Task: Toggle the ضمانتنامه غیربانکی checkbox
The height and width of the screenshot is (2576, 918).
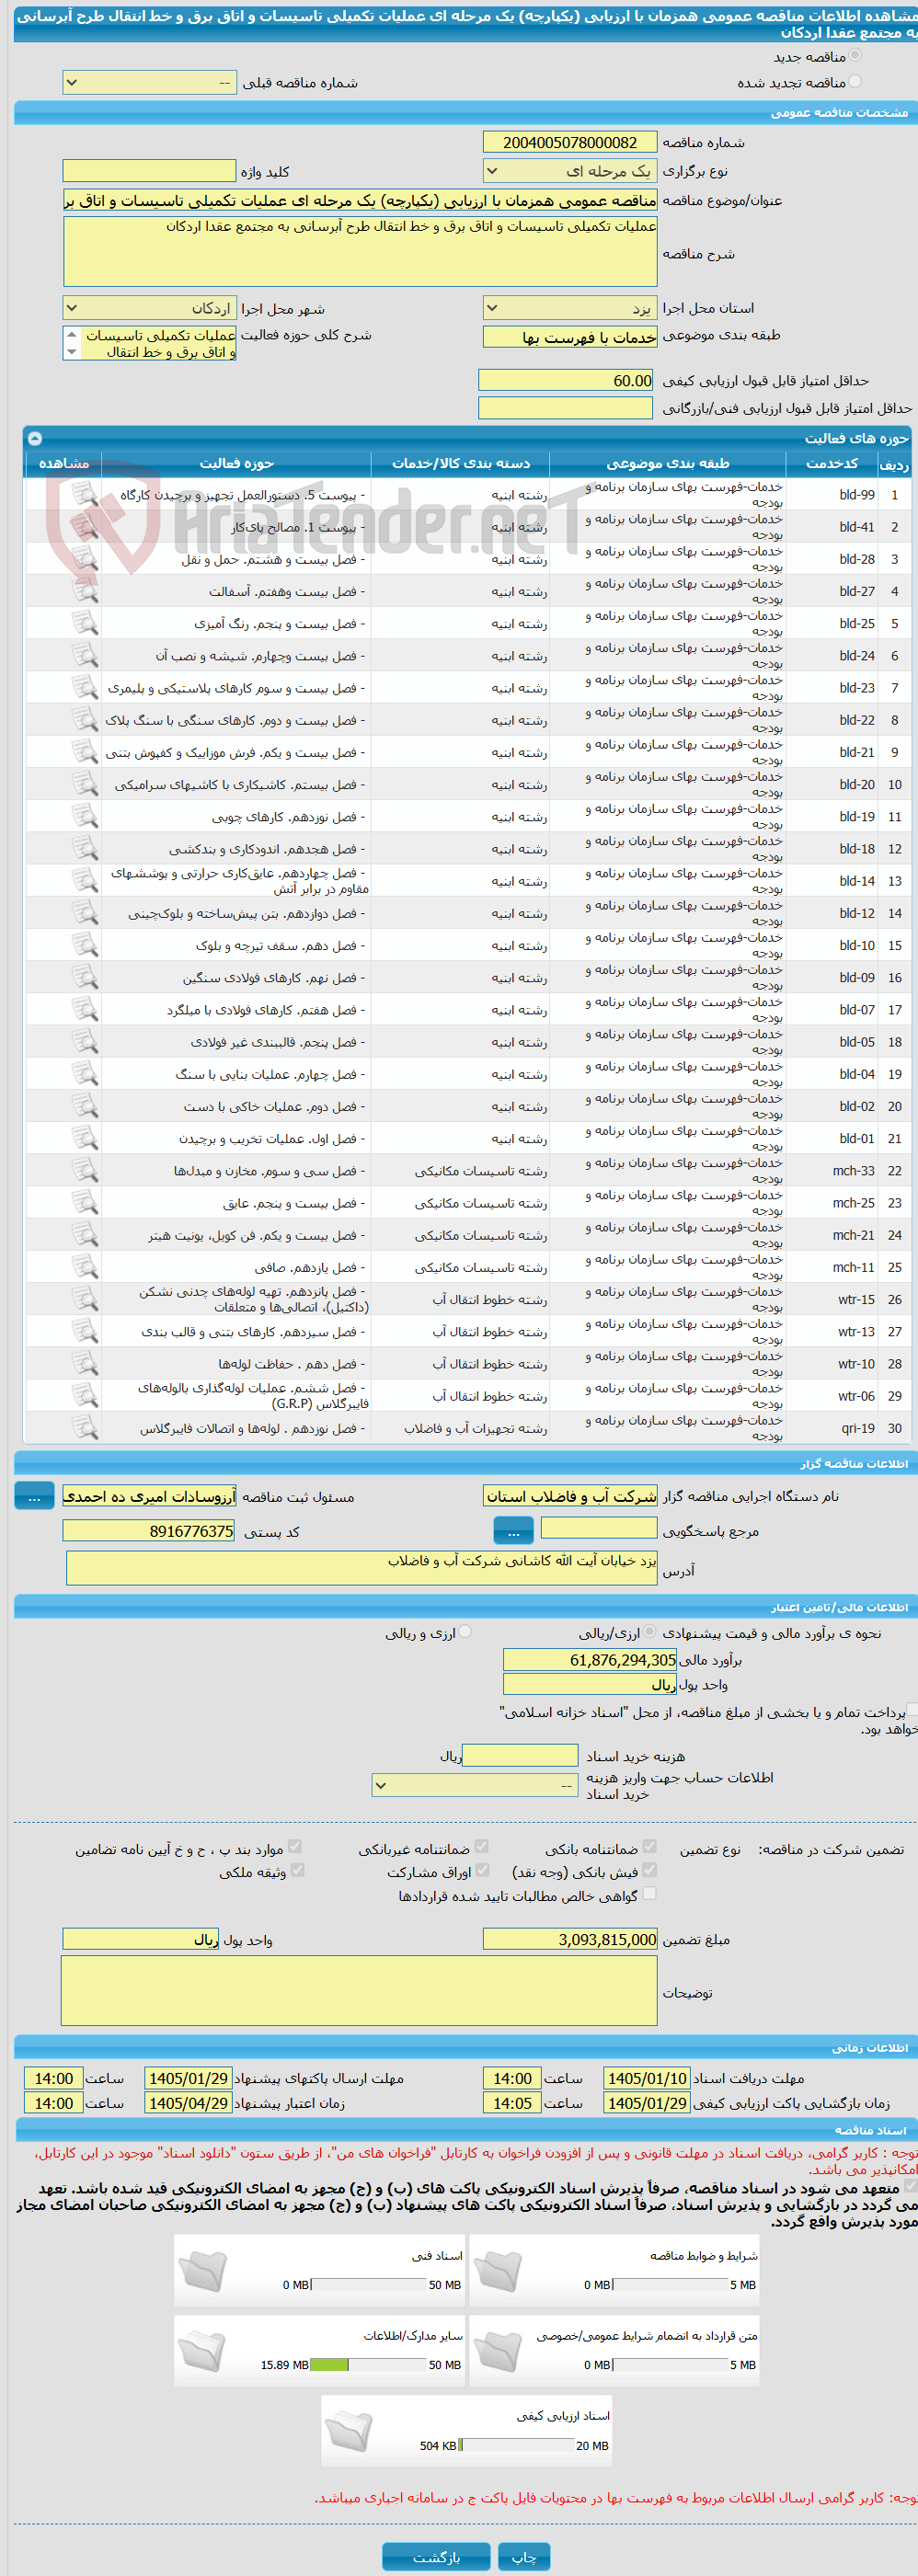Action: tap(482, 1847)
